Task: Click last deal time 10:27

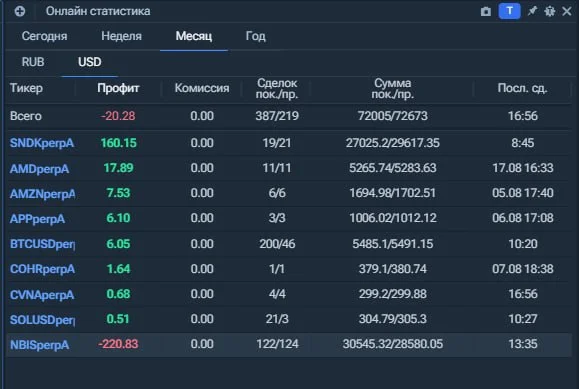Action: coord(523,319)
